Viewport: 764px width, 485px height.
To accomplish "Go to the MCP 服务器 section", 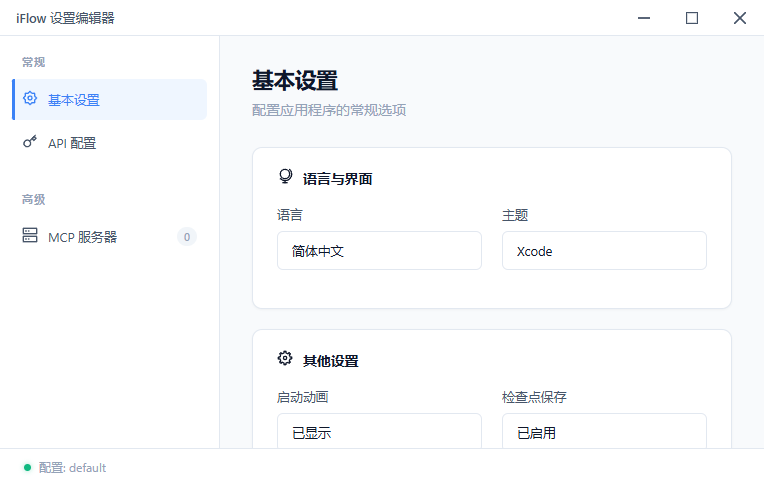I will [83, 237].
